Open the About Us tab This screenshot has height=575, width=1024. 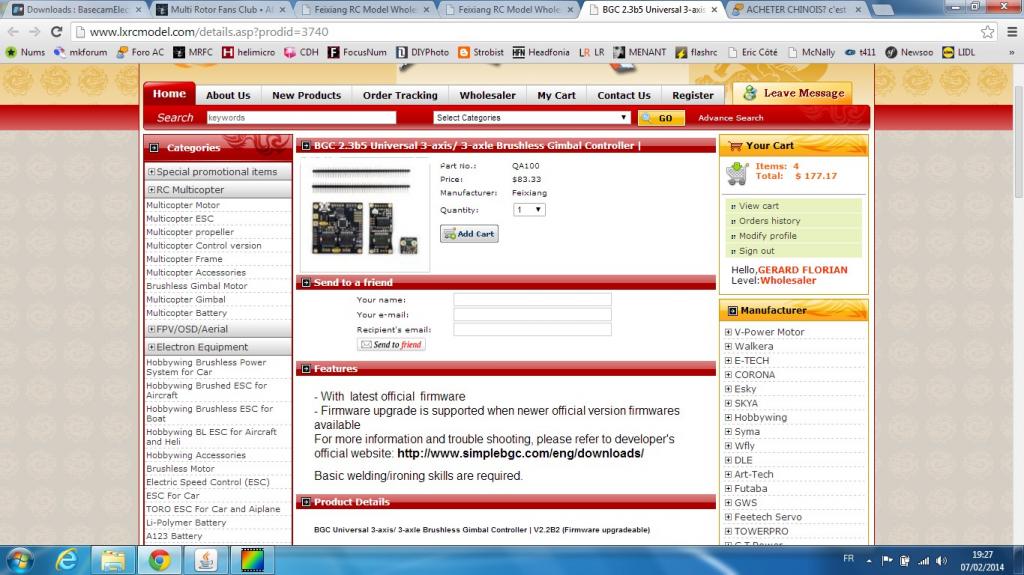click(x=228, y=95)
